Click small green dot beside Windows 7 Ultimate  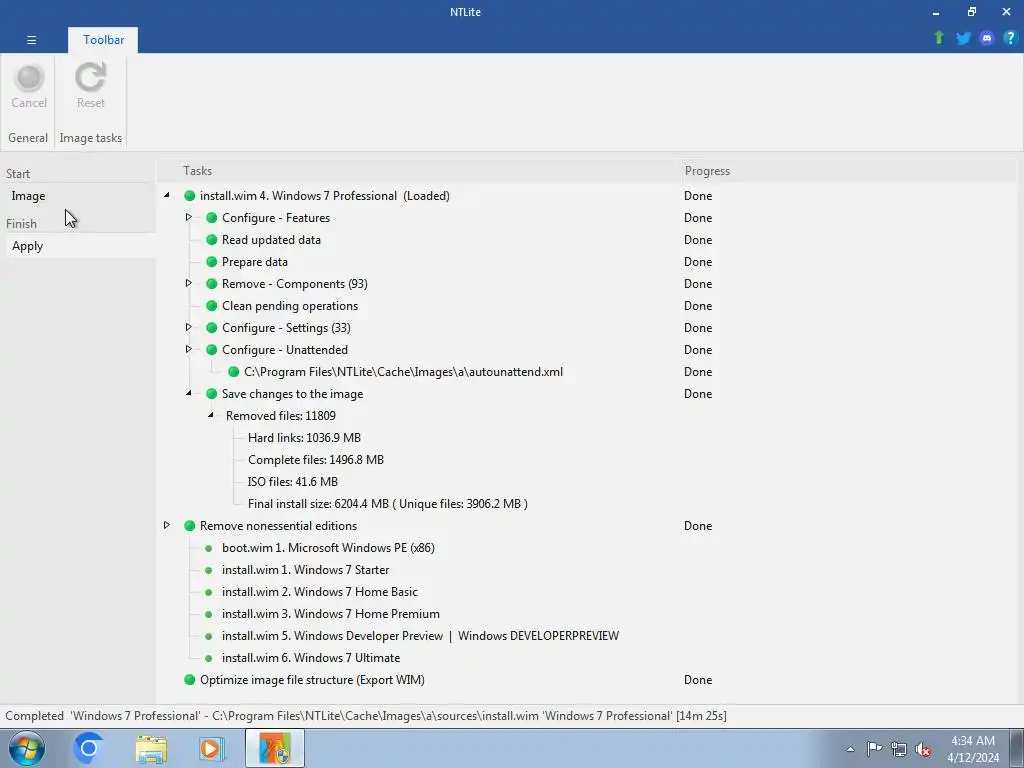(x=208, y=658)
